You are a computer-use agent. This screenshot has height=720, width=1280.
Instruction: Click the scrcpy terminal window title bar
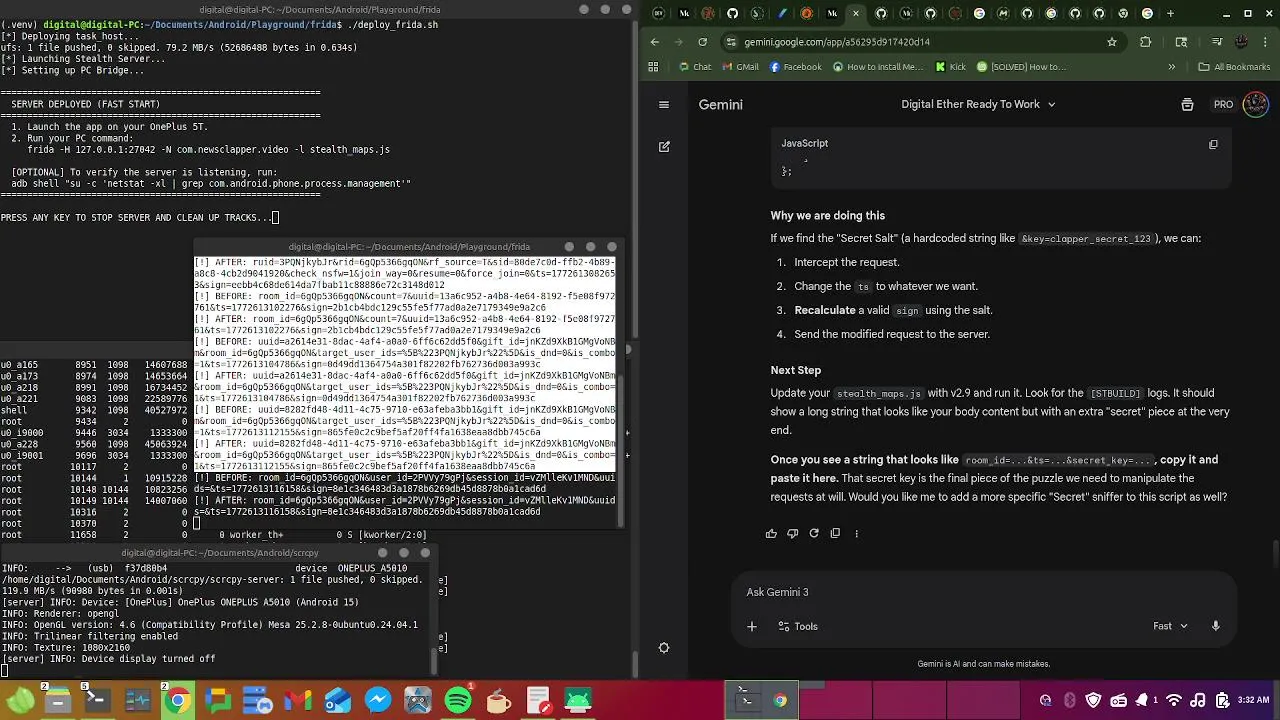pyautogui.click(x=220, y=552)
